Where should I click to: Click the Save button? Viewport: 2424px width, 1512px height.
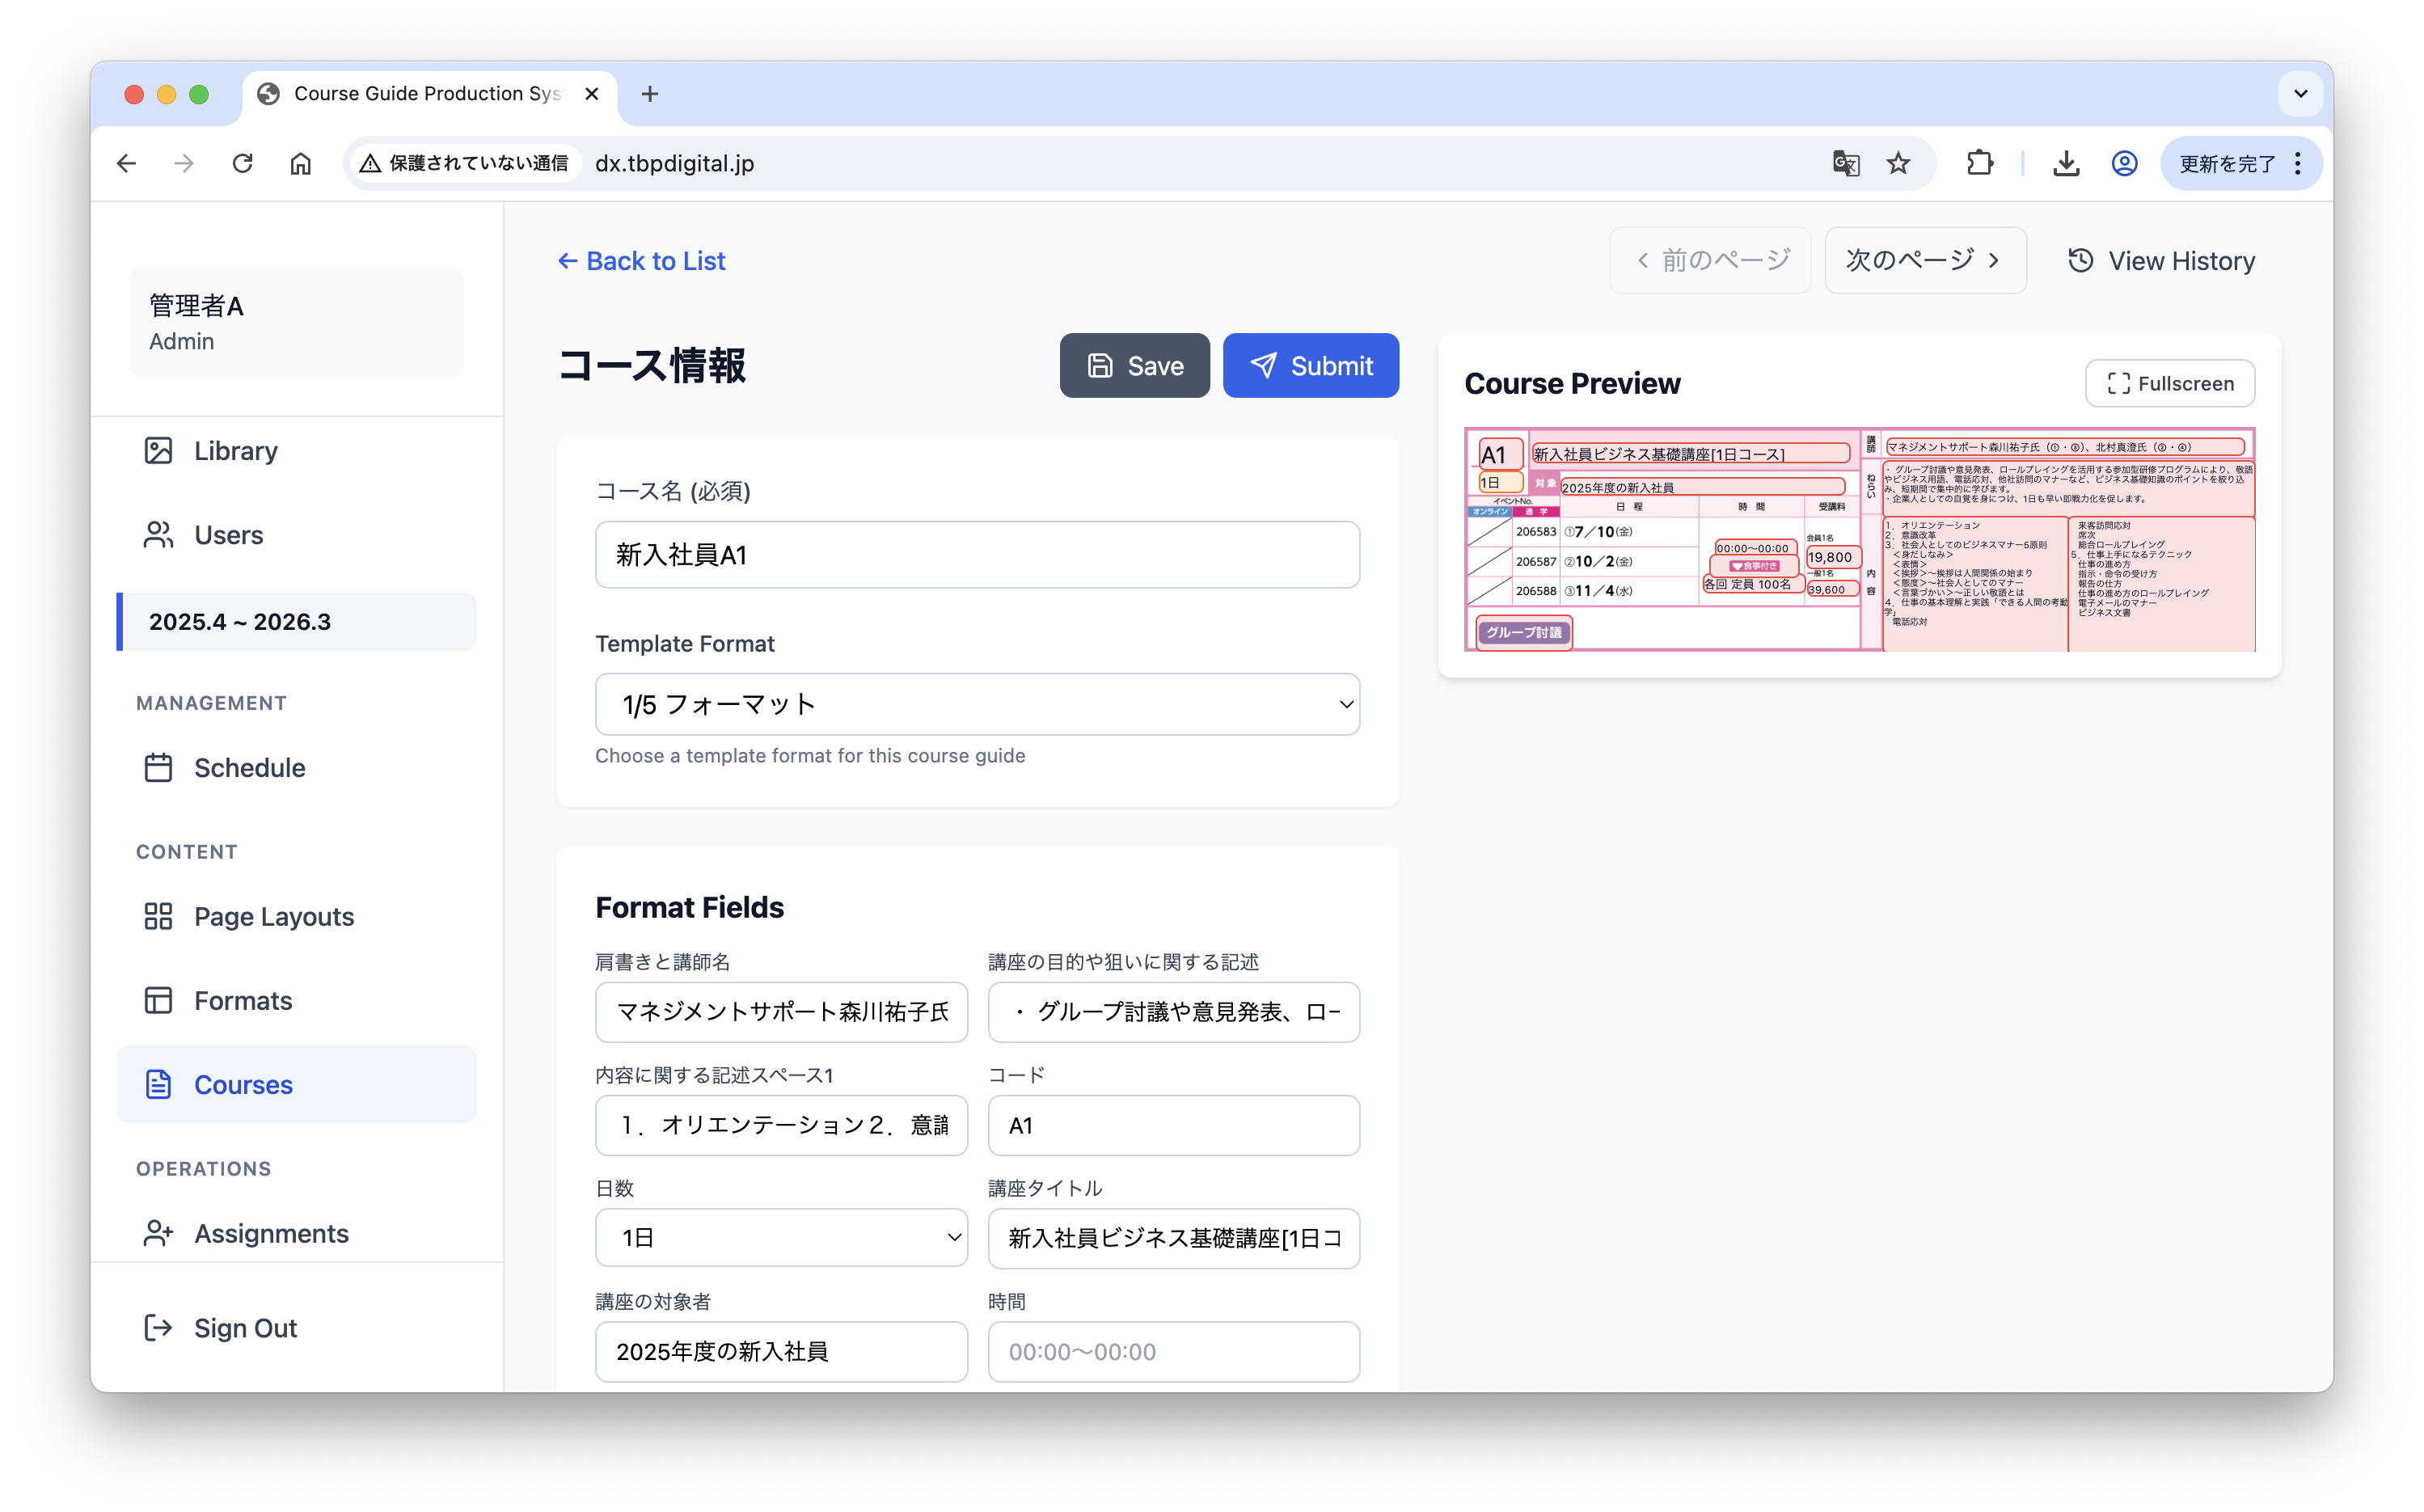coord(1134,365)
